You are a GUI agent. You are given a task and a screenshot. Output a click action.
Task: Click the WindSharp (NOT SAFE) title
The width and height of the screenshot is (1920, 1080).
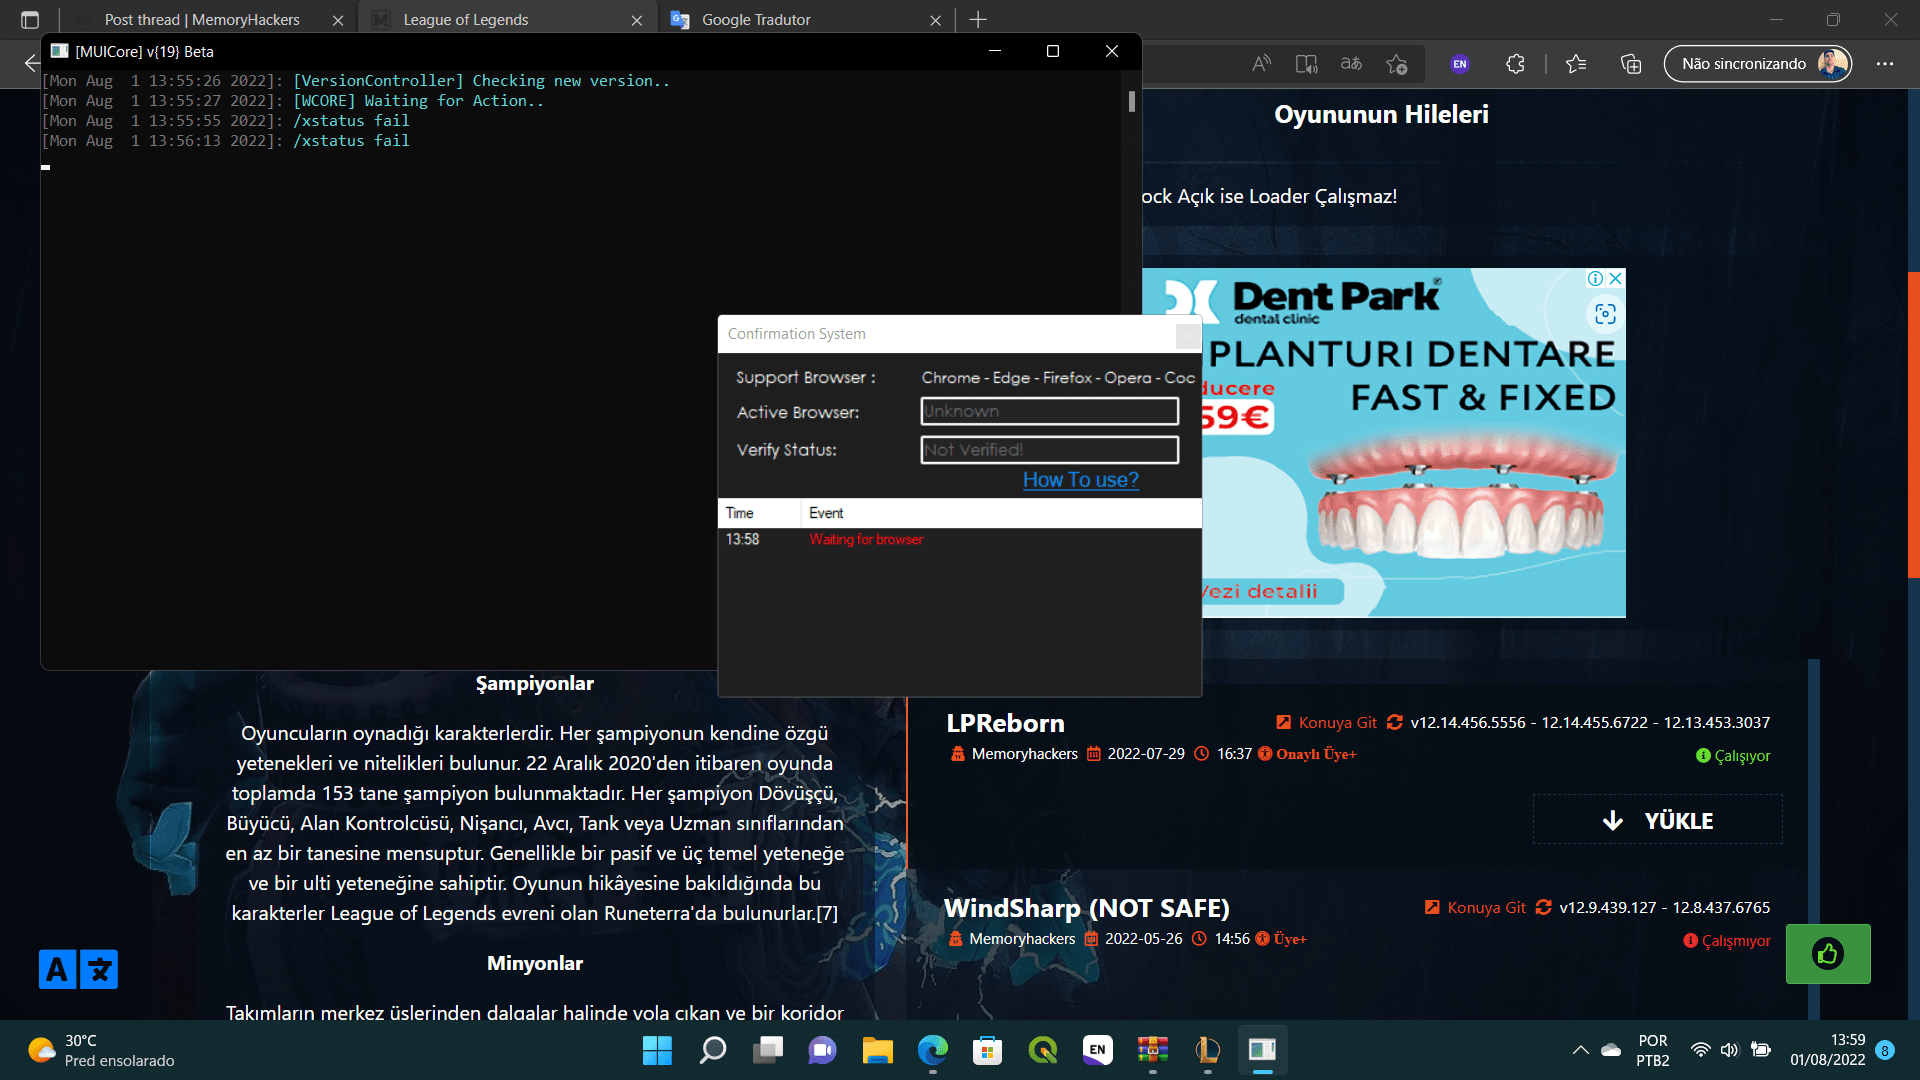(x=1086, y=908)
